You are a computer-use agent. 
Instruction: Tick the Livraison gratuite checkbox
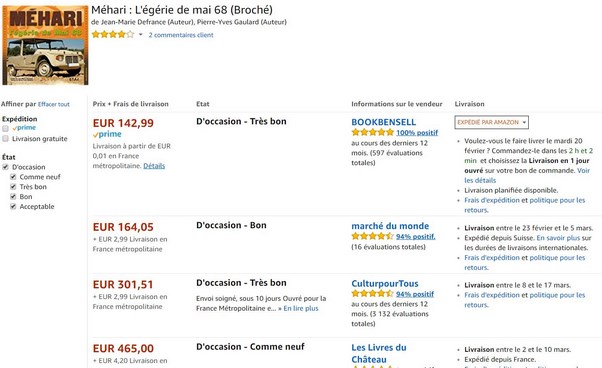point(5,139)
